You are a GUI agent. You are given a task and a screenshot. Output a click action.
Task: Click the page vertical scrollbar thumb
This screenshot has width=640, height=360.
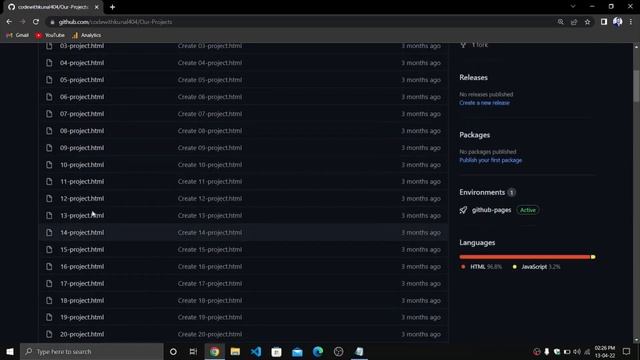[636, 86]
